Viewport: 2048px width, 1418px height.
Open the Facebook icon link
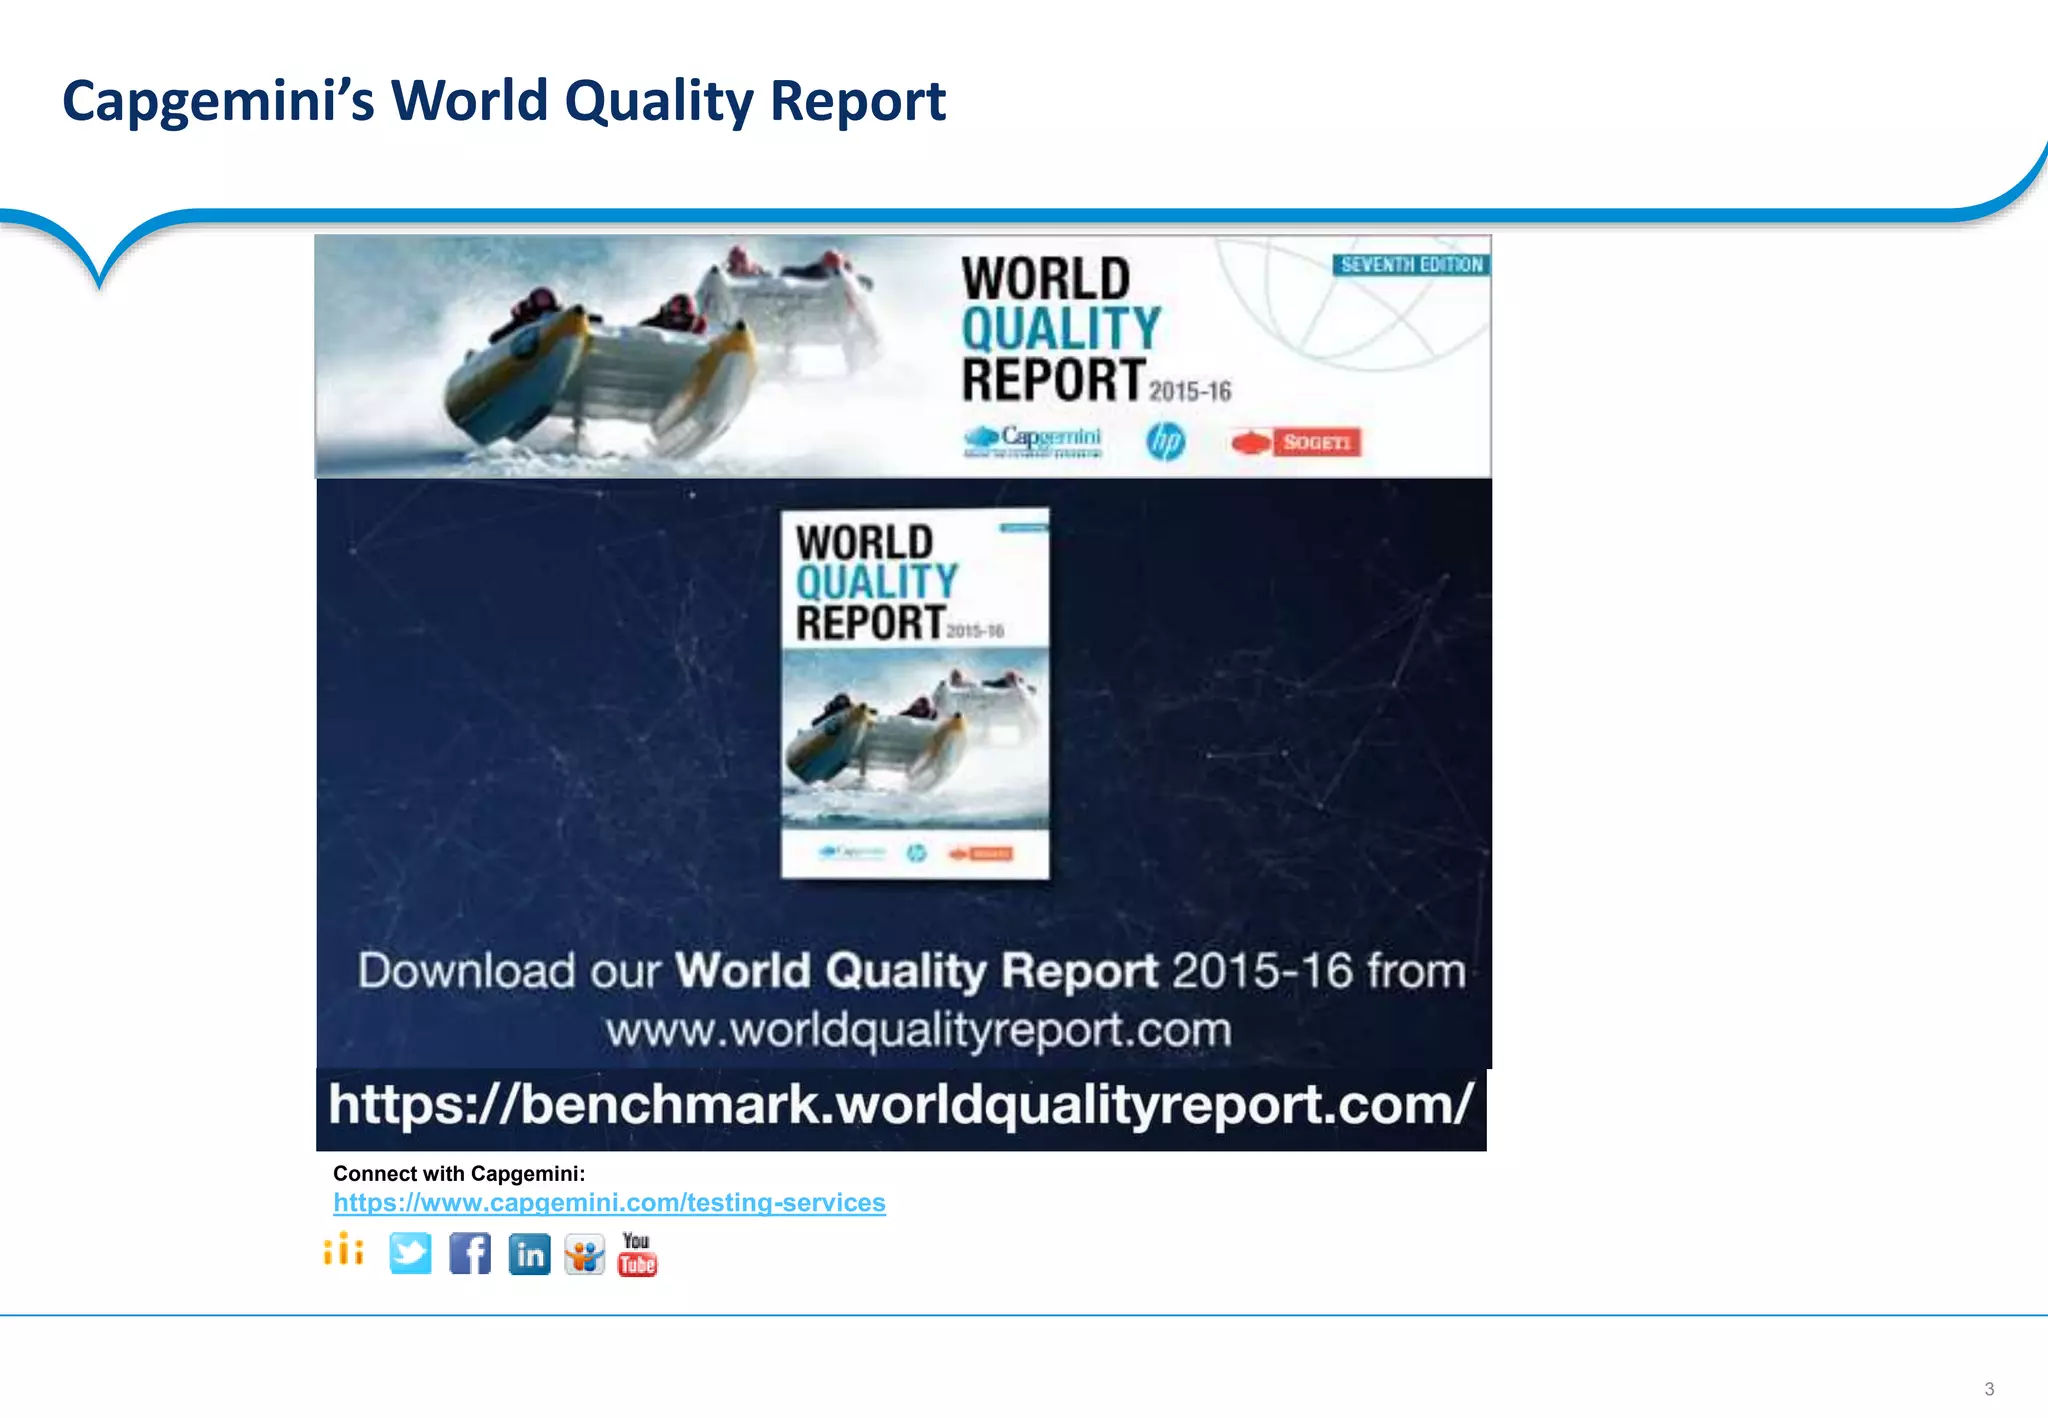tap(470, 1253)
